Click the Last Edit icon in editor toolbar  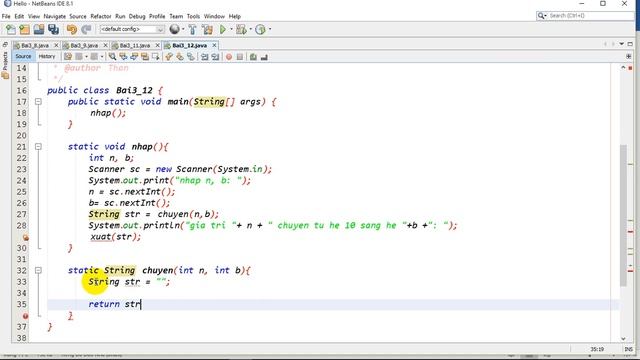click(68, 57)
